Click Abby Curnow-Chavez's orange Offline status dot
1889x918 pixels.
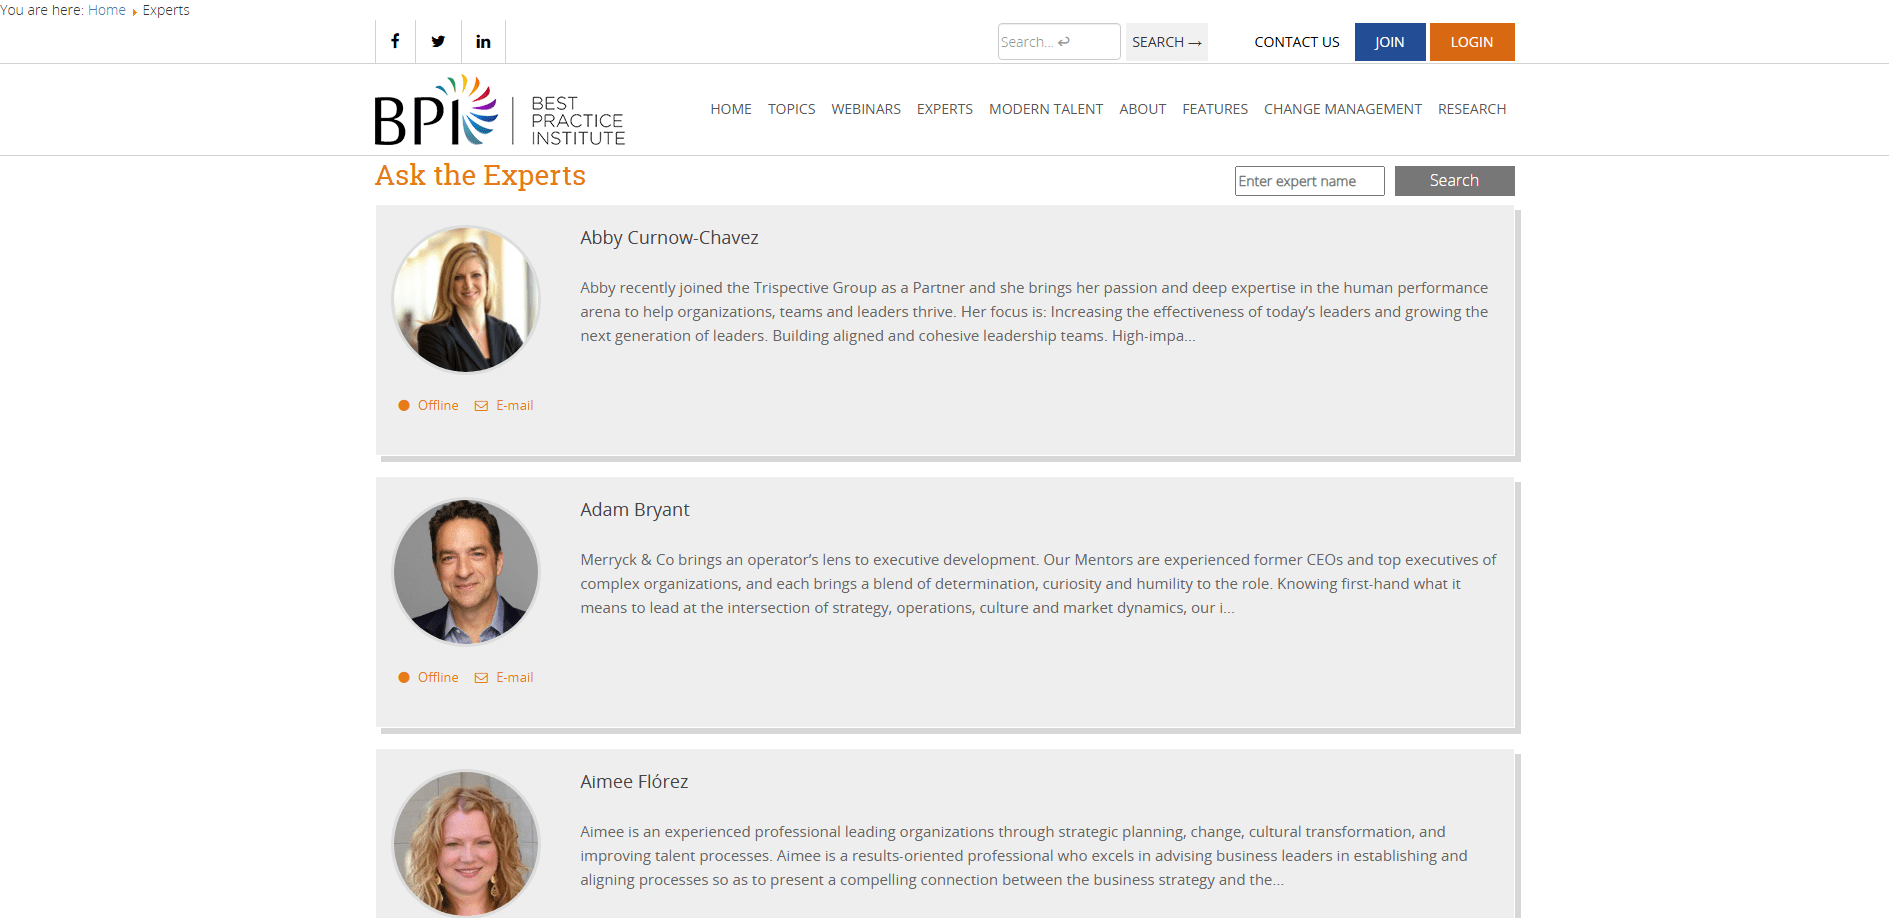[x=404, y=406]
